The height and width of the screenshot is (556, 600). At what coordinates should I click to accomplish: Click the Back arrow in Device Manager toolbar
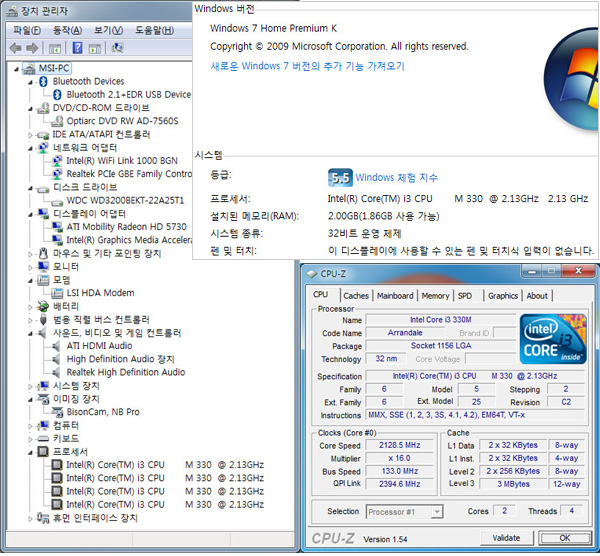pyautogui.click(x=15, y=48)
